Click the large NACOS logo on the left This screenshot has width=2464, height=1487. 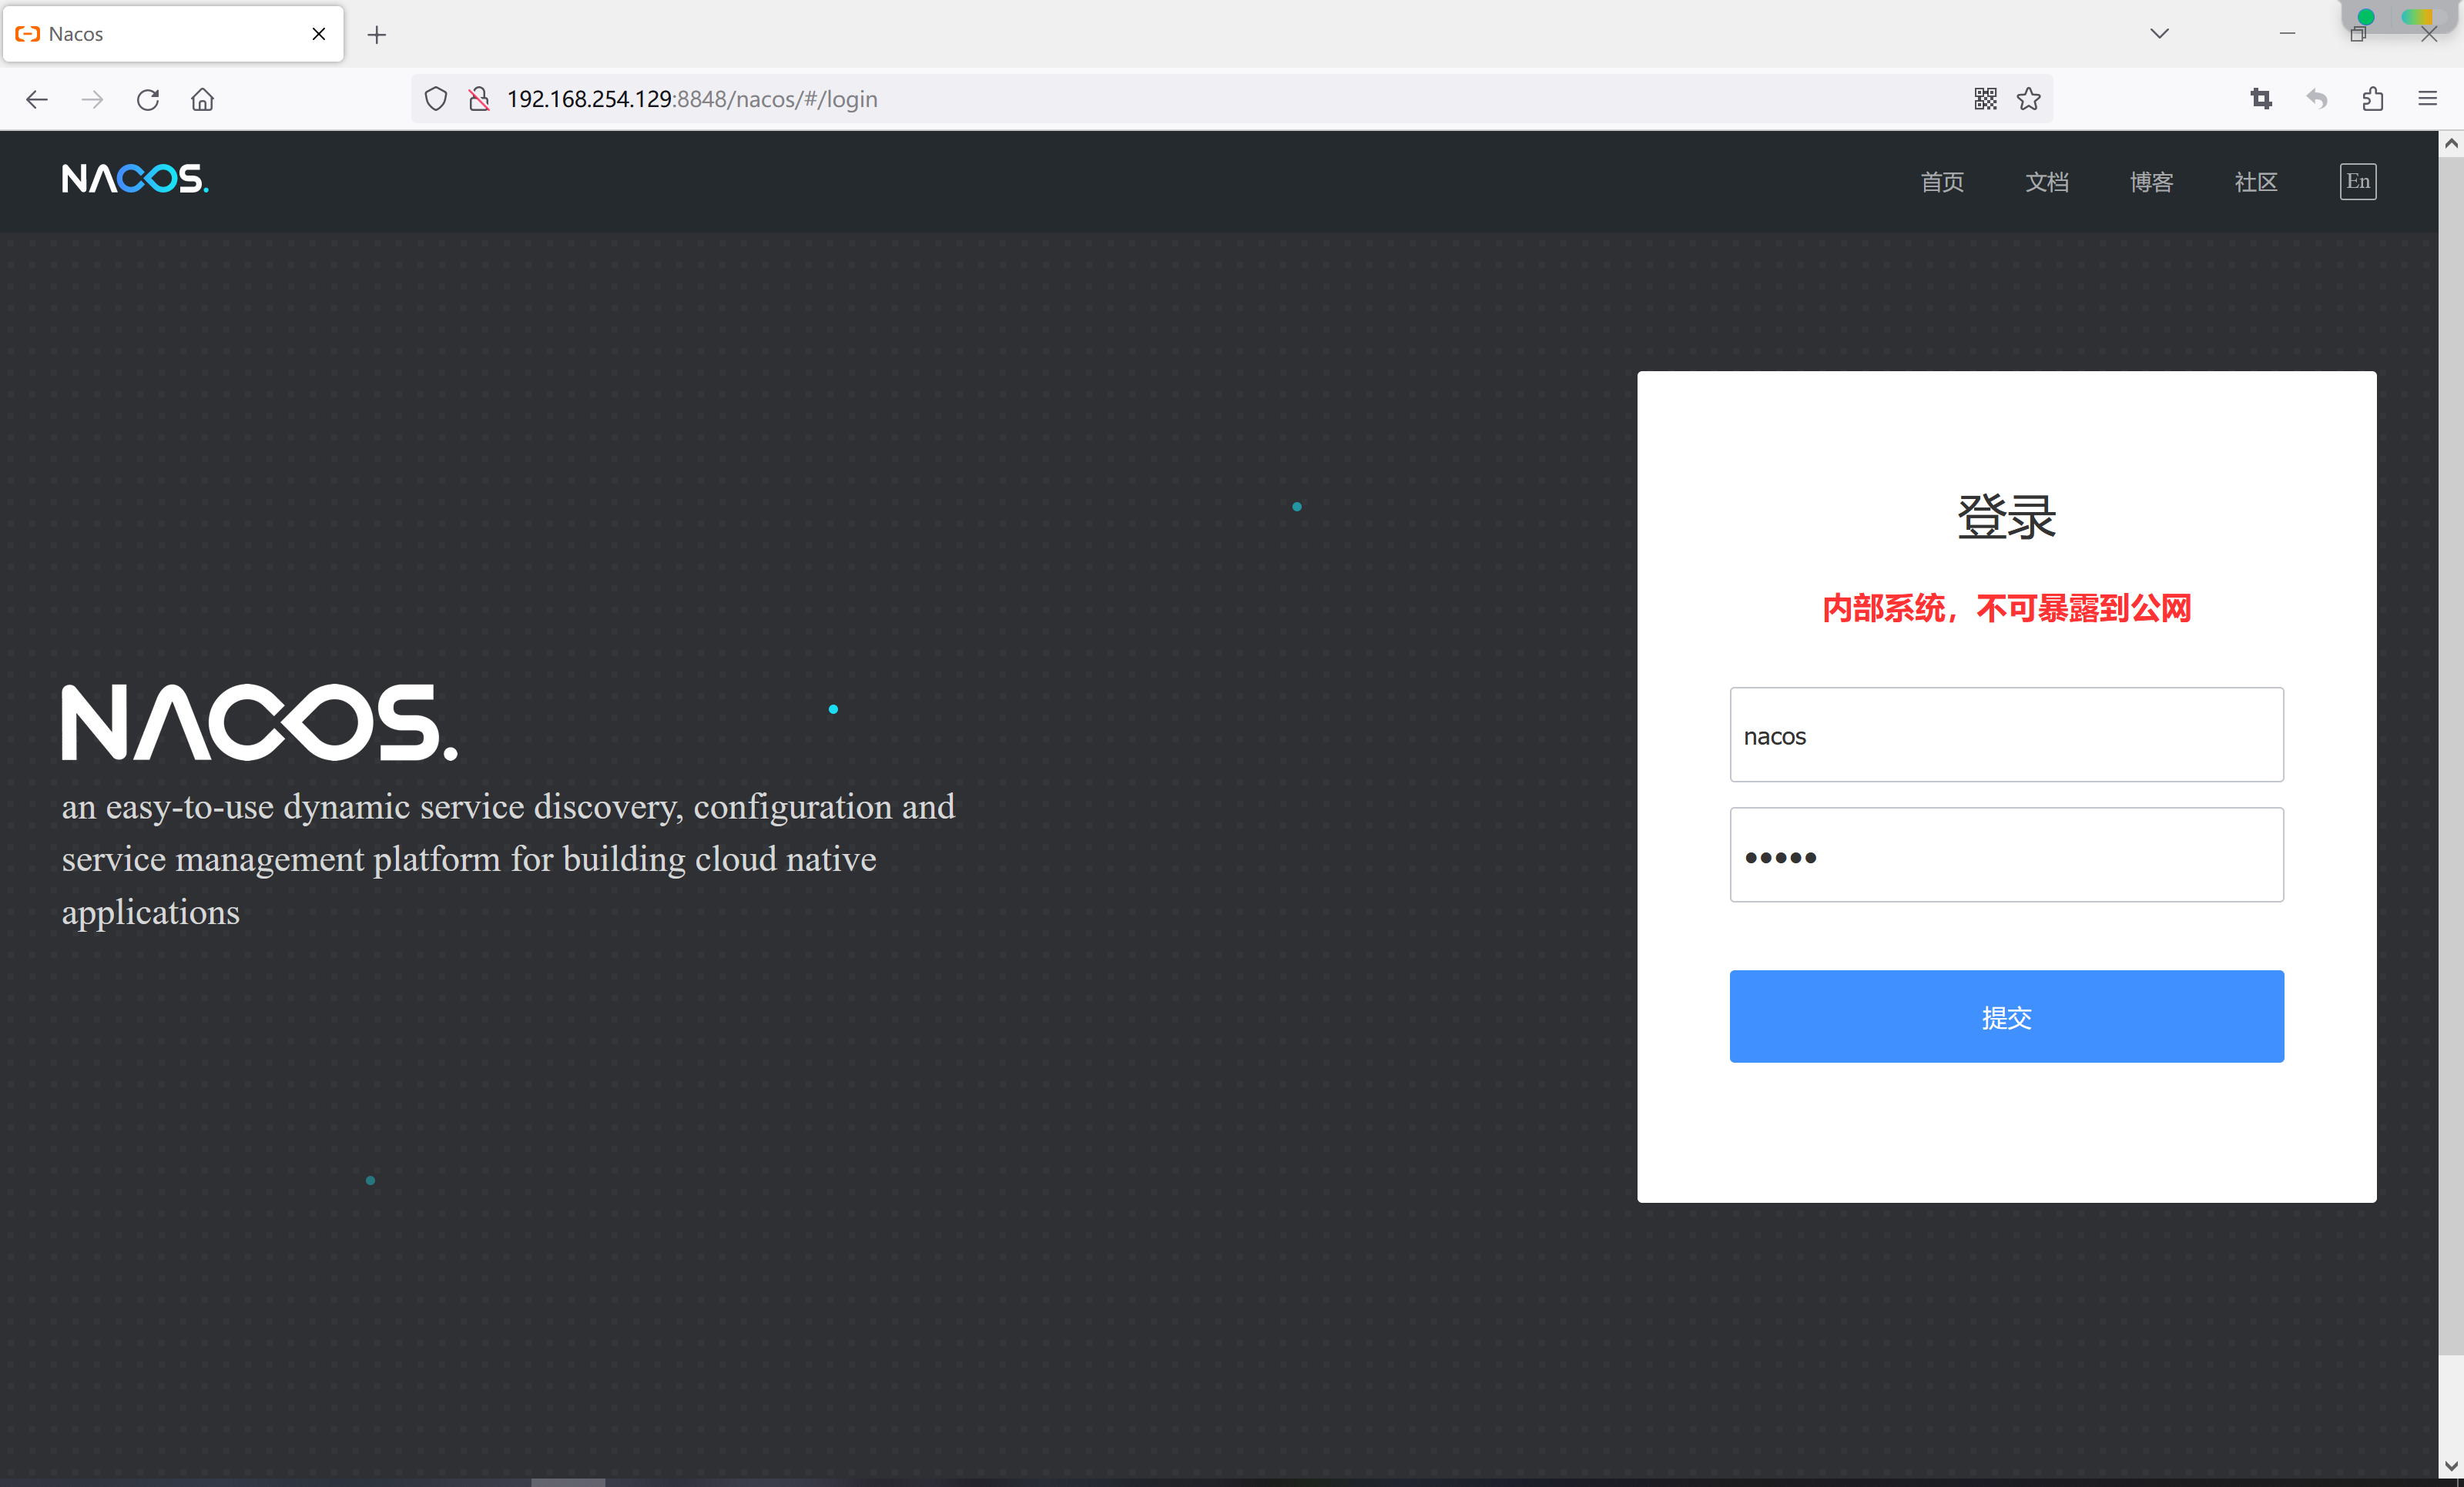260,722
